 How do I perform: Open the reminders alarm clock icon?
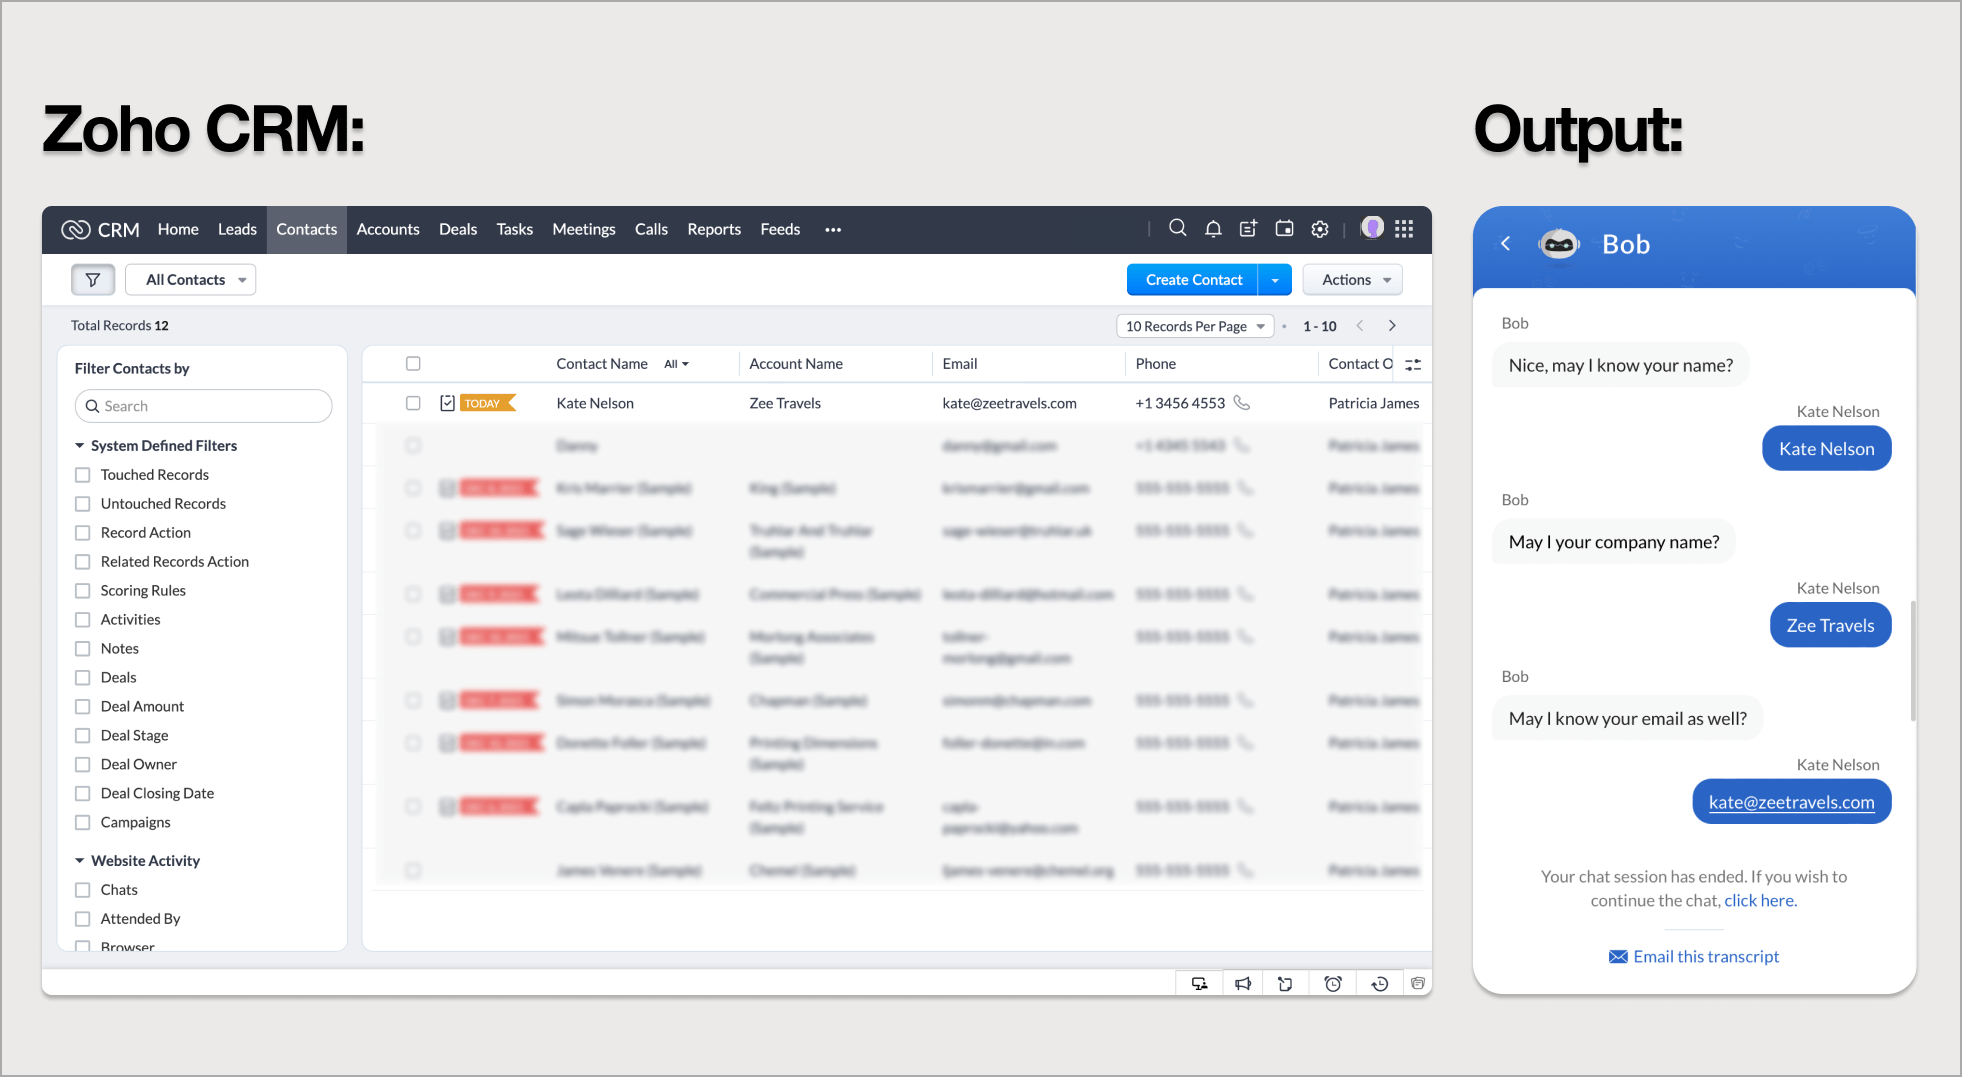(x=1333, y=984)
